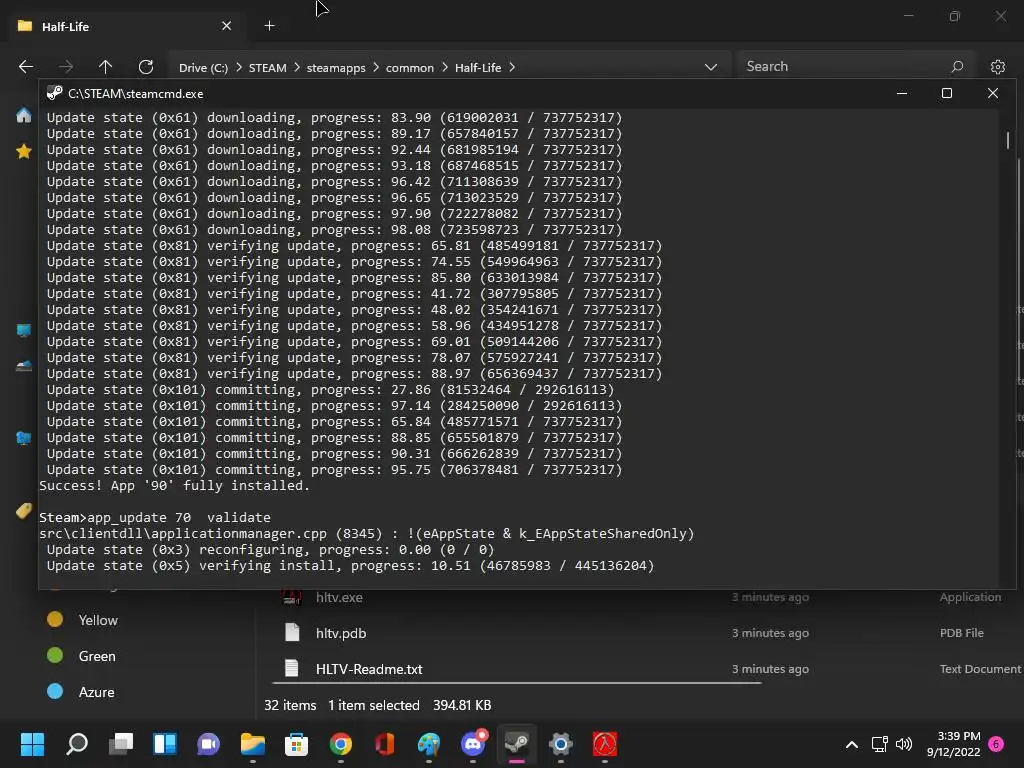The height and width of the screenshot is (768, 1024).
Task: Click the green color dot
Action: [x=55, y=655]
